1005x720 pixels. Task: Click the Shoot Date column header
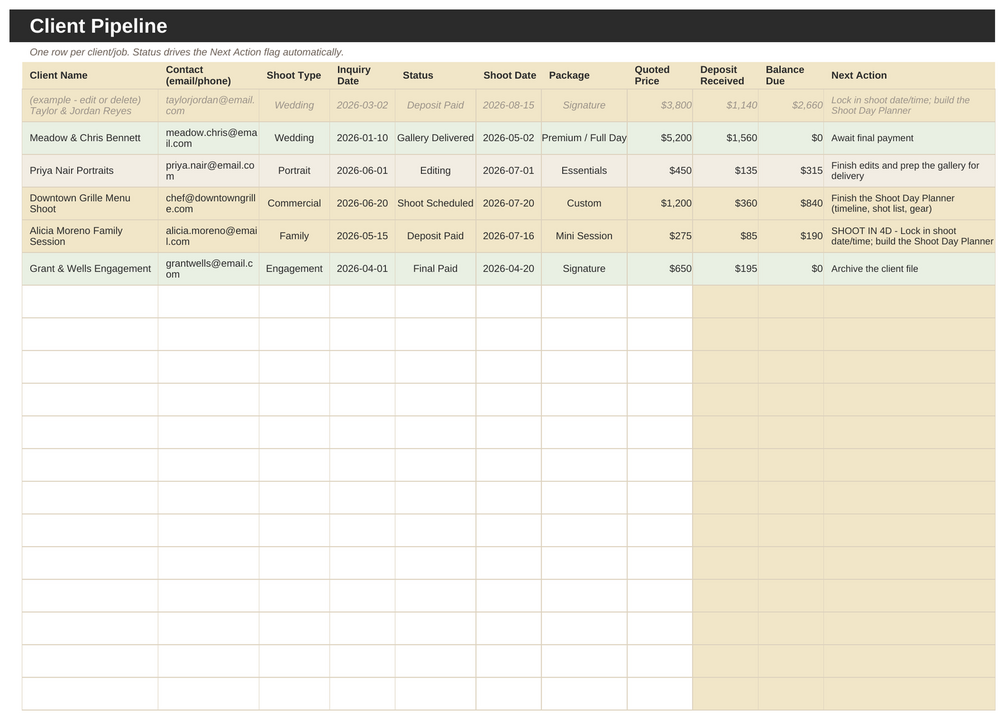(508, 75)
